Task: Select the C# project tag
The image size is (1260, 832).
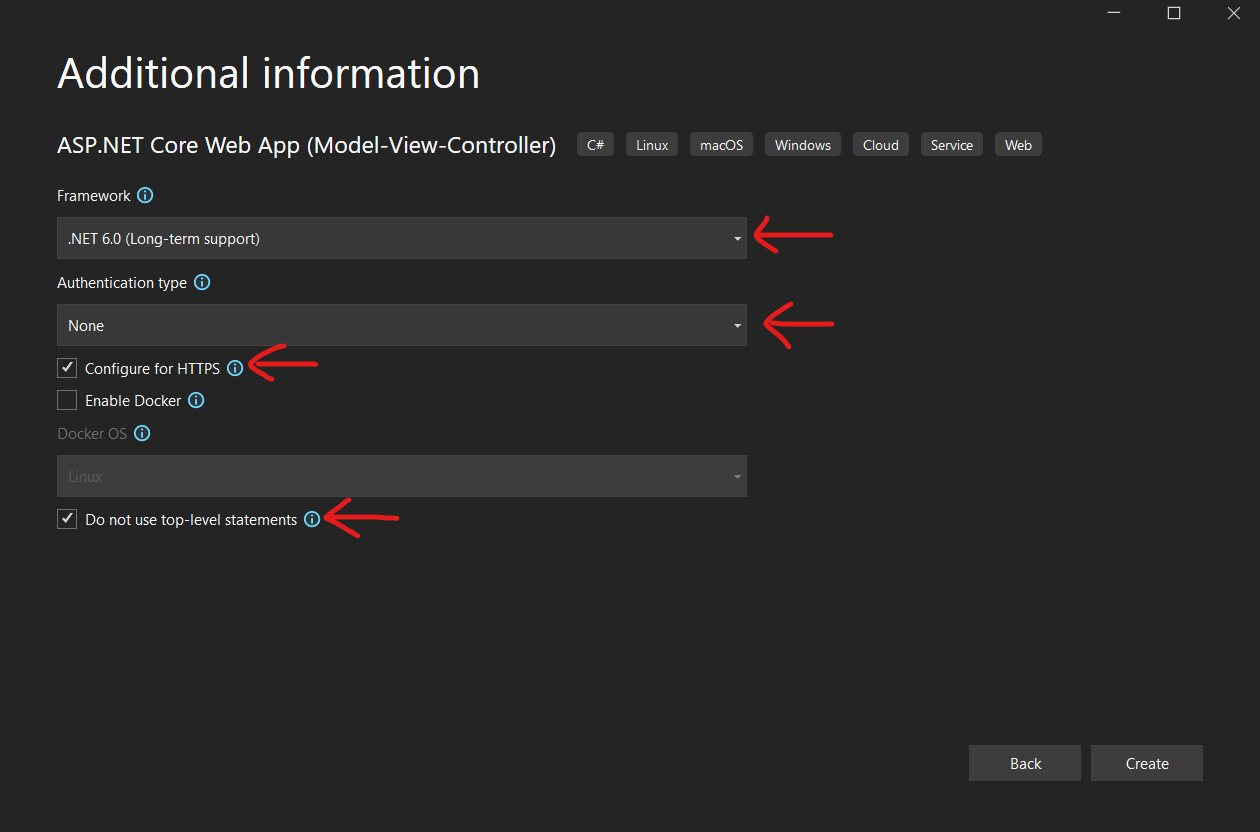Action: point(595,144)
